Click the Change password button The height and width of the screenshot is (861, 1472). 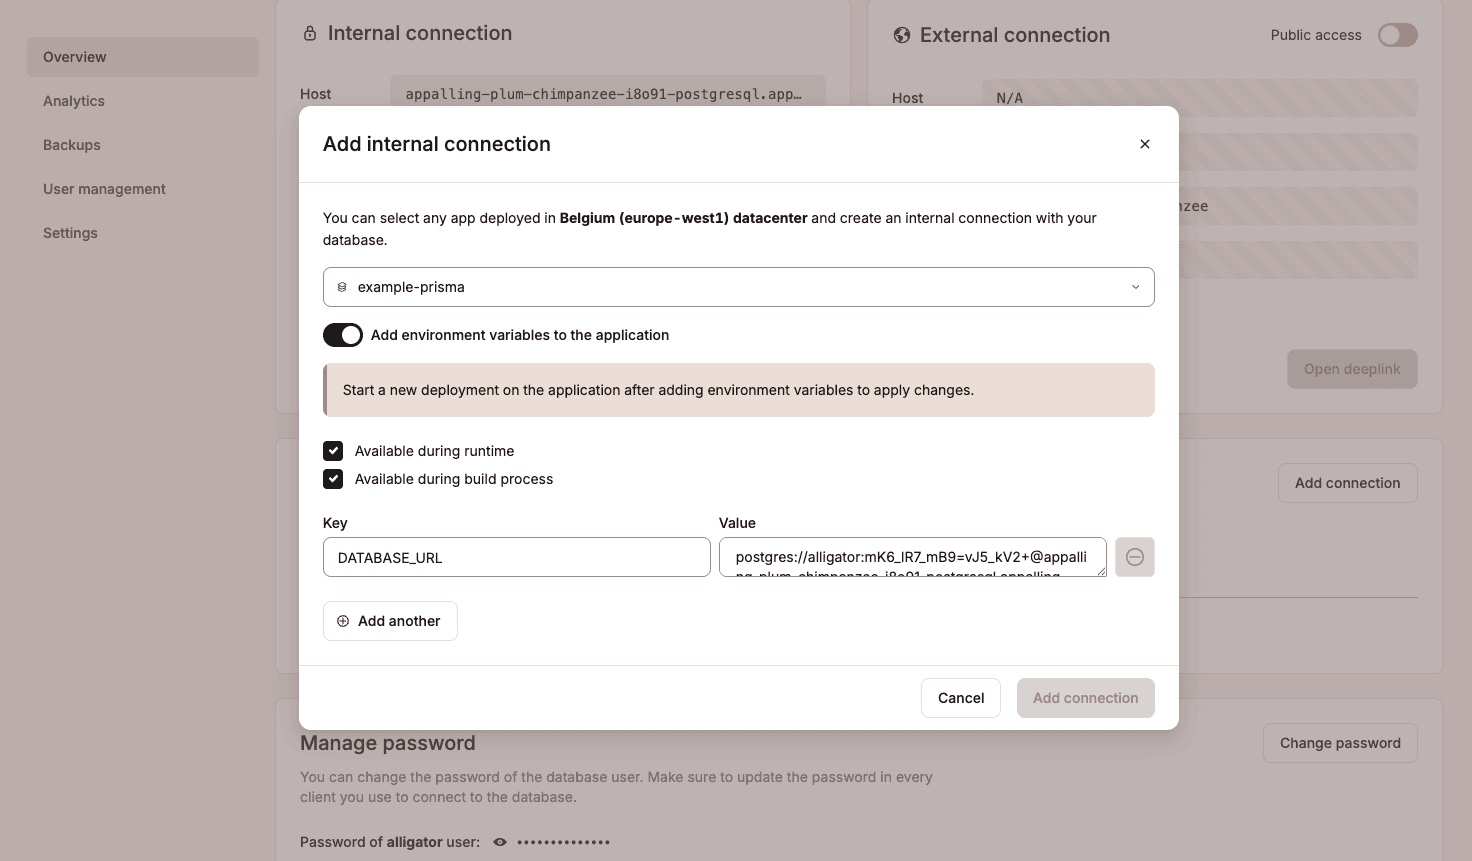tap(1340, 742)
